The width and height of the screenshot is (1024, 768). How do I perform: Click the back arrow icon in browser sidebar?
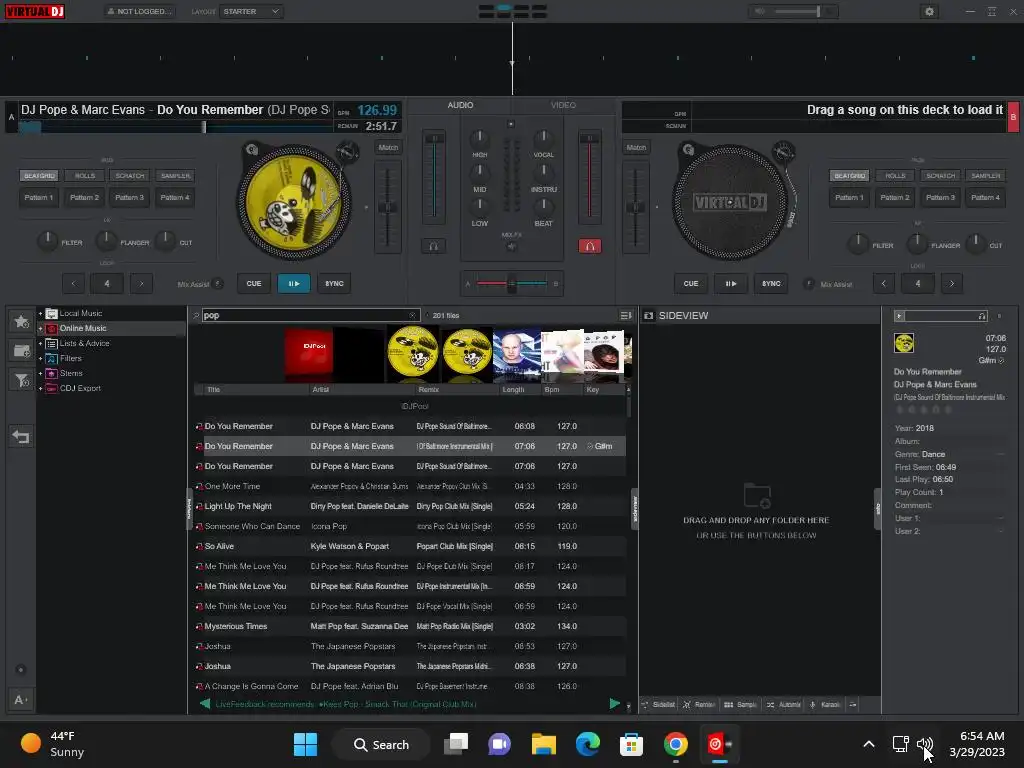tap(21, 436)
